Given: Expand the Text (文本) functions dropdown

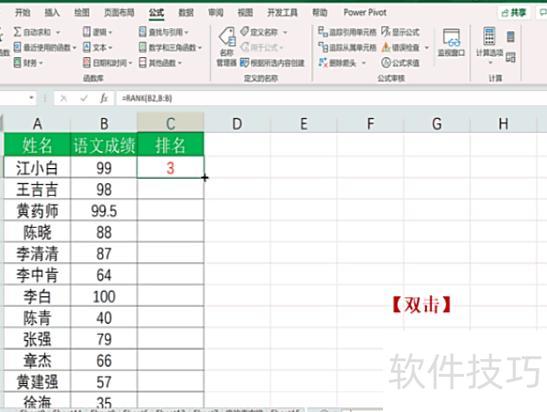Looking at the screenshot, I should coord(110,48).
